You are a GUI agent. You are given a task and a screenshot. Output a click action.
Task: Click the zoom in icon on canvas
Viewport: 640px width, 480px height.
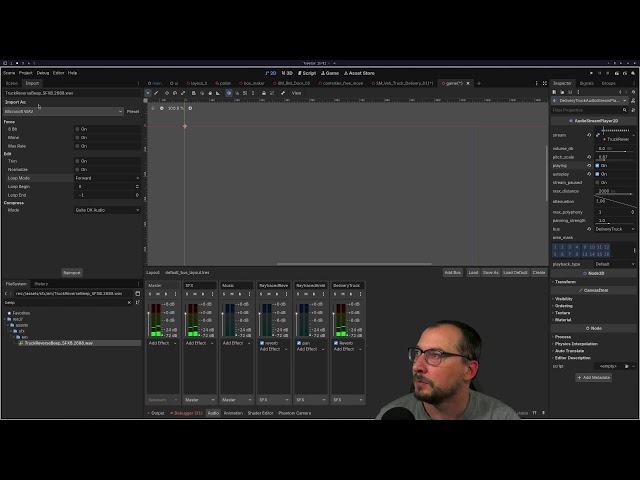[x=190, y=108]
